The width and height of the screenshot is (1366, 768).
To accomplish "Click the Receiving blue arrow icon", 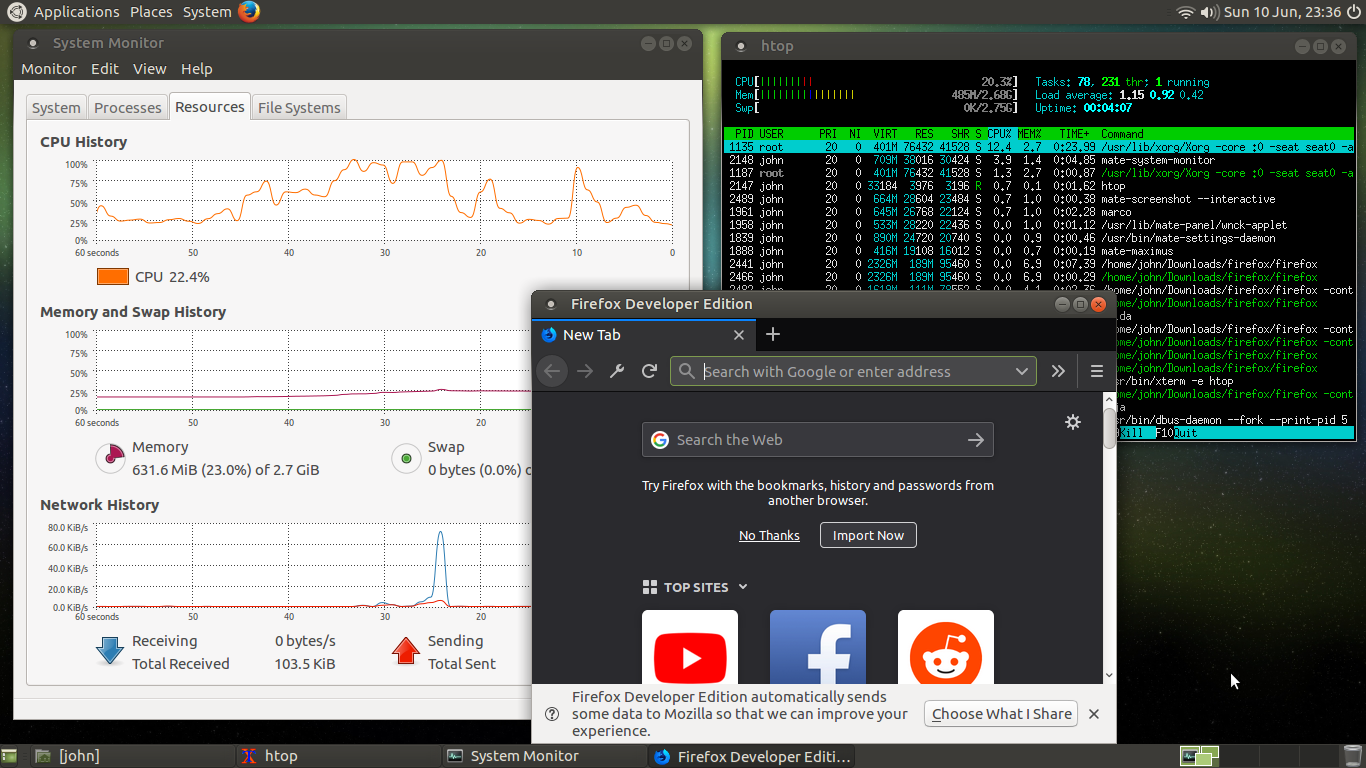I will 109,651.
